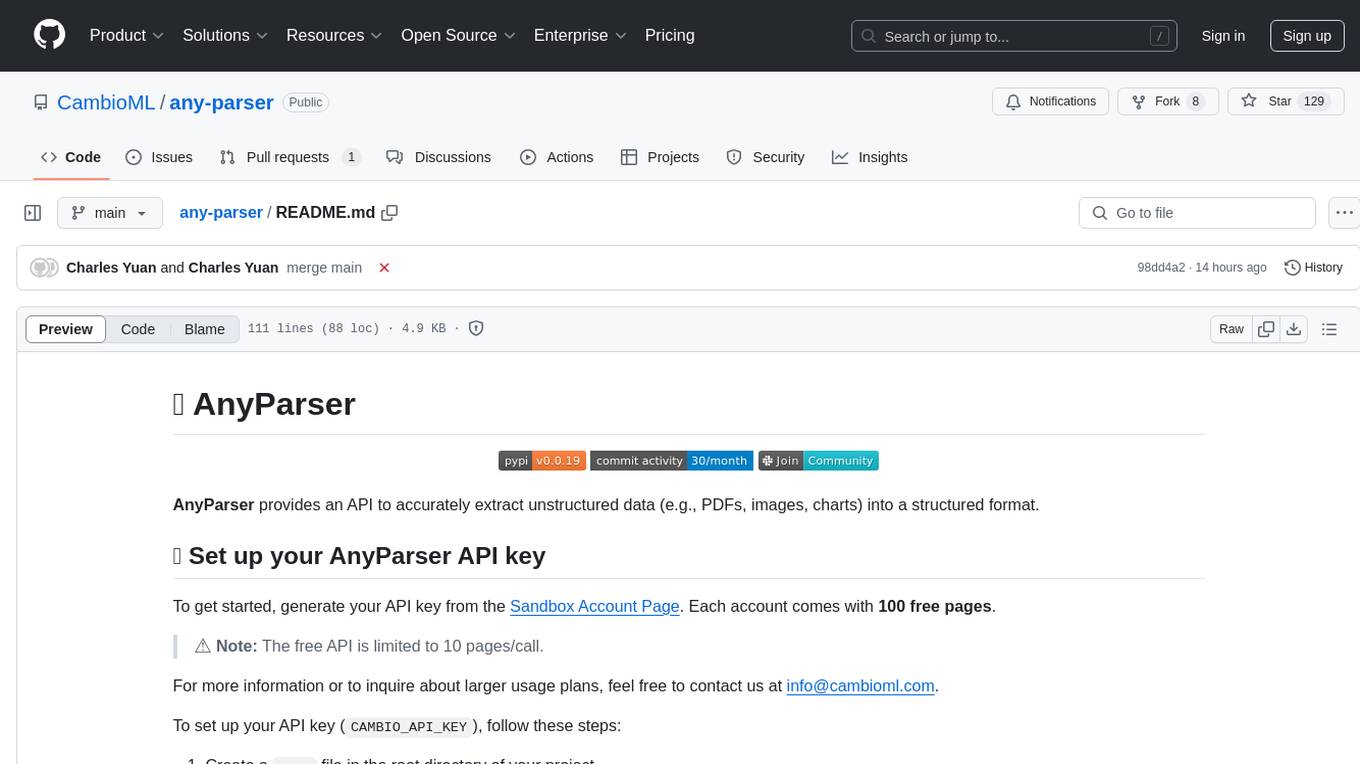Click the CAMBIO_API_KEY code text
The width and height of the screenshot is (1360, 764).
[410, 726]
